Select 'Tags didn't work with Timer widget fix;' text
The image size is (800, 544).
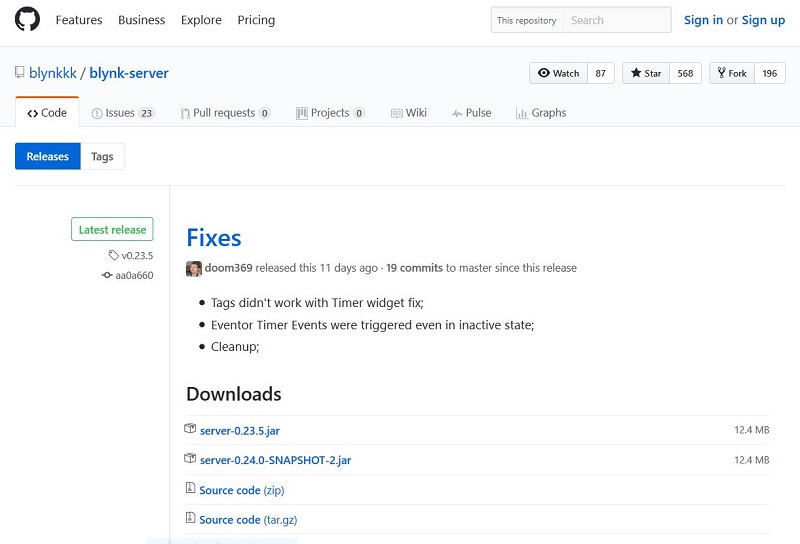pyautogui.click(x=317, y=303)
